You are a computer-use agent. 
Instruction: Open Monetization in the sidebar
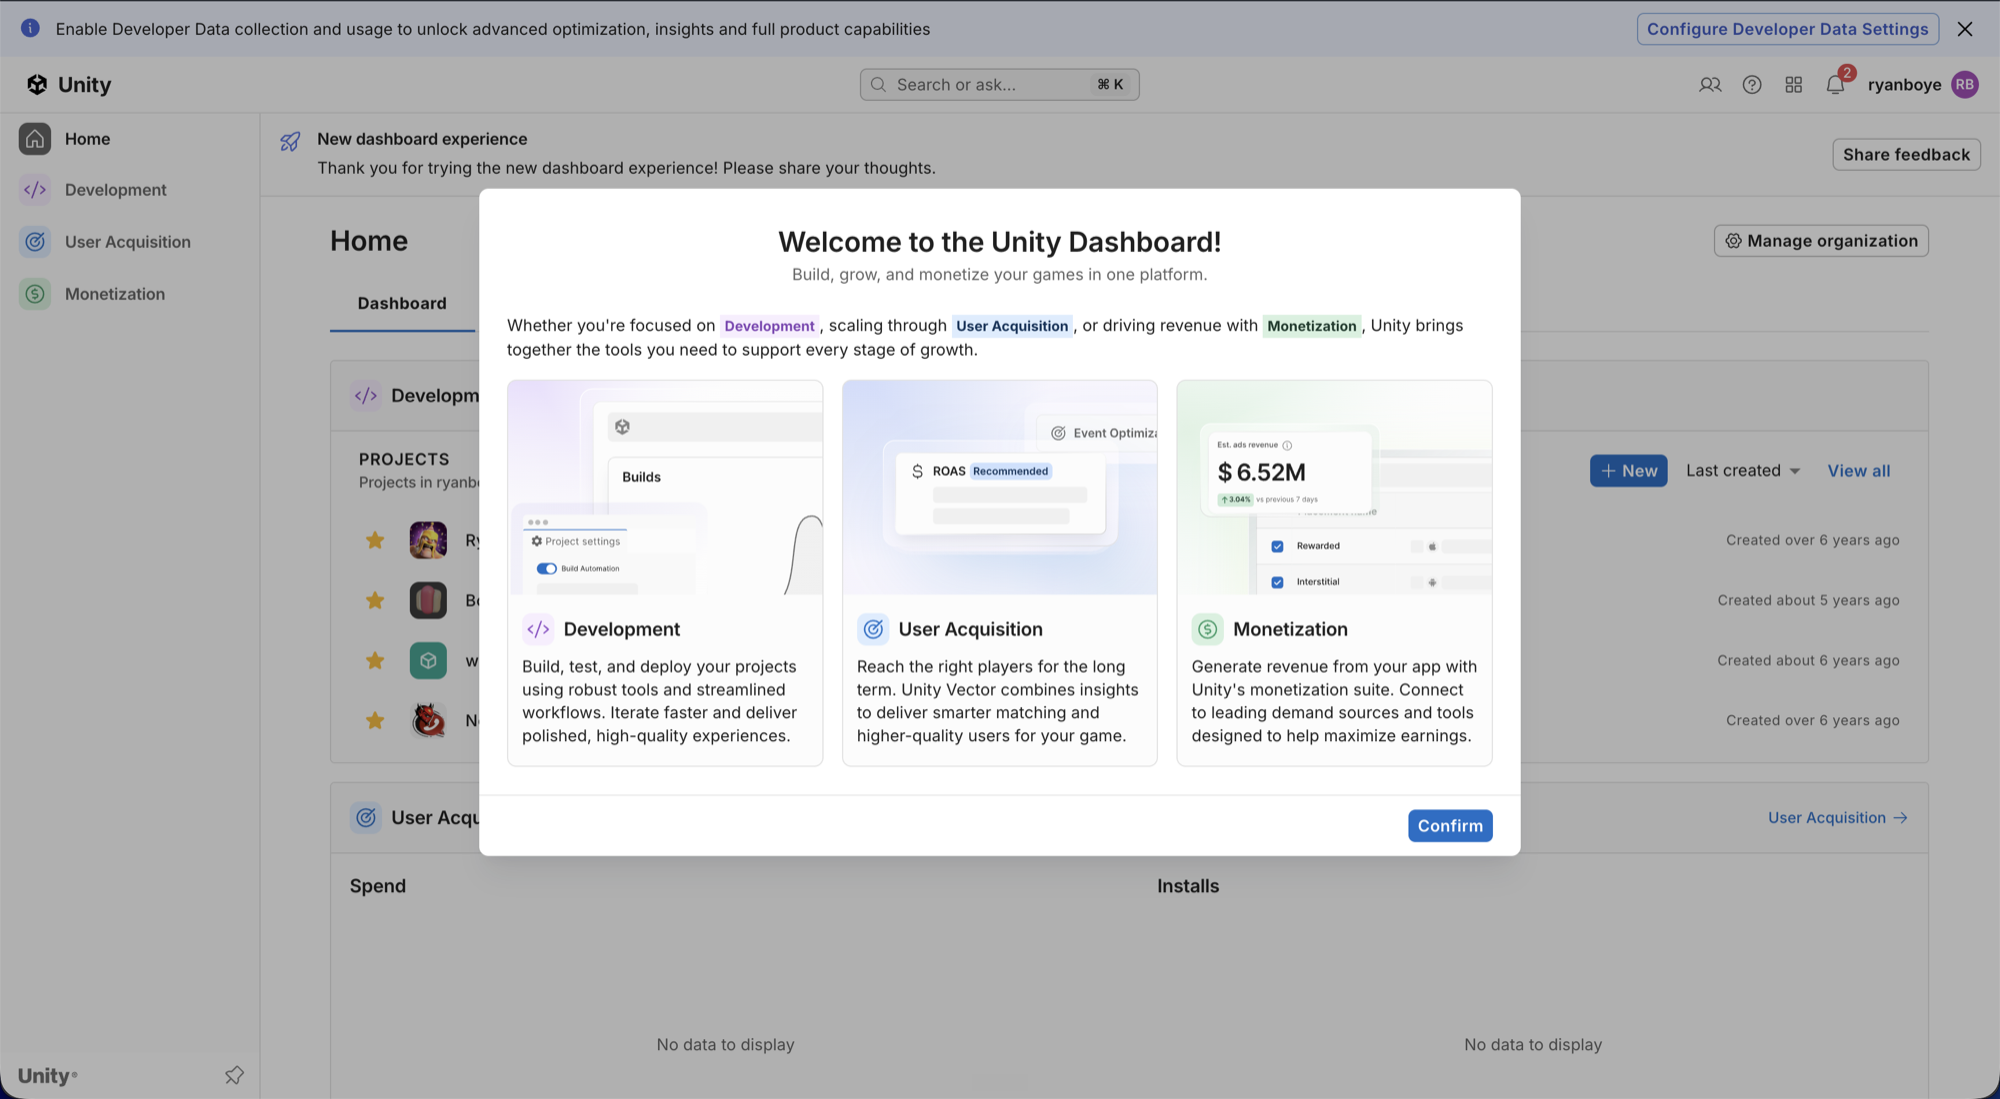pos(114,294)
